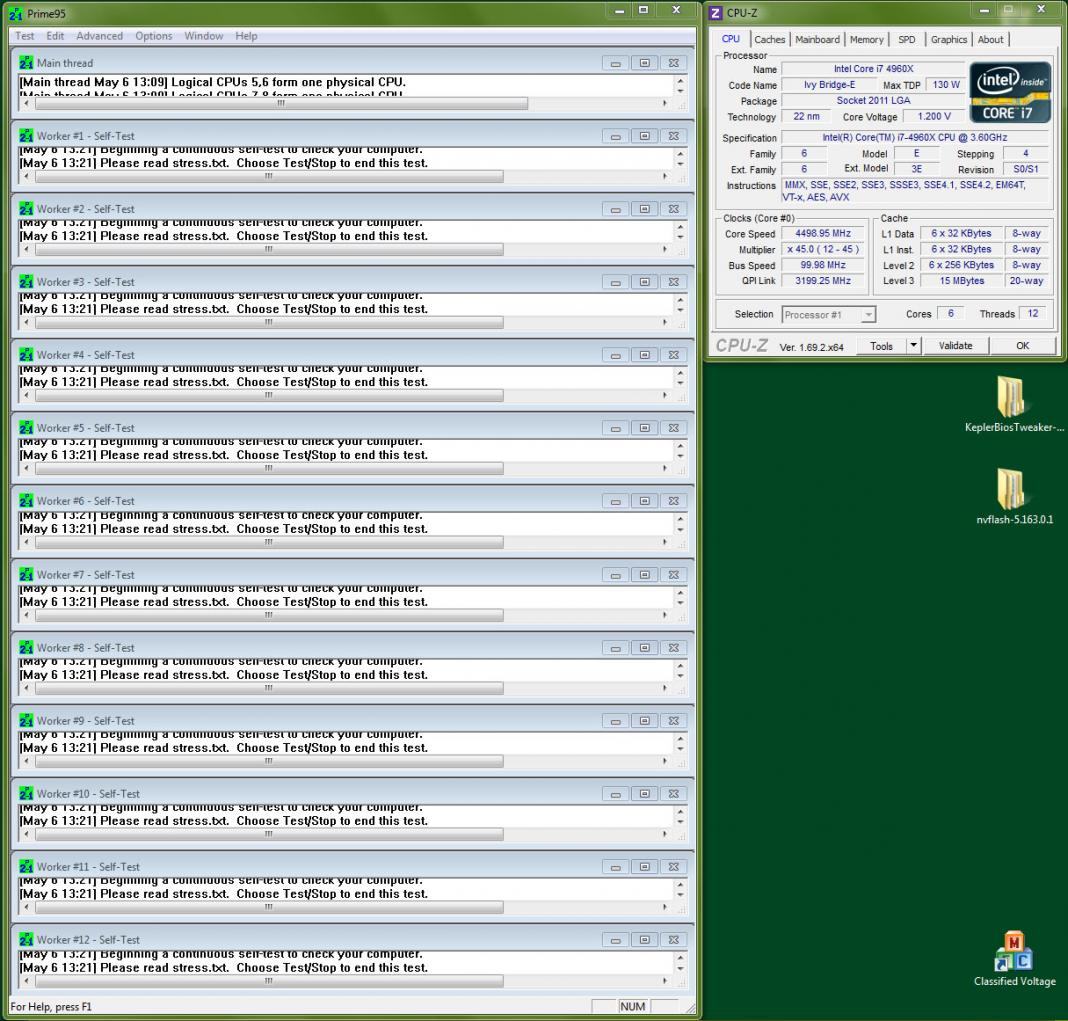Click the Worker #11 window icon

26,866
